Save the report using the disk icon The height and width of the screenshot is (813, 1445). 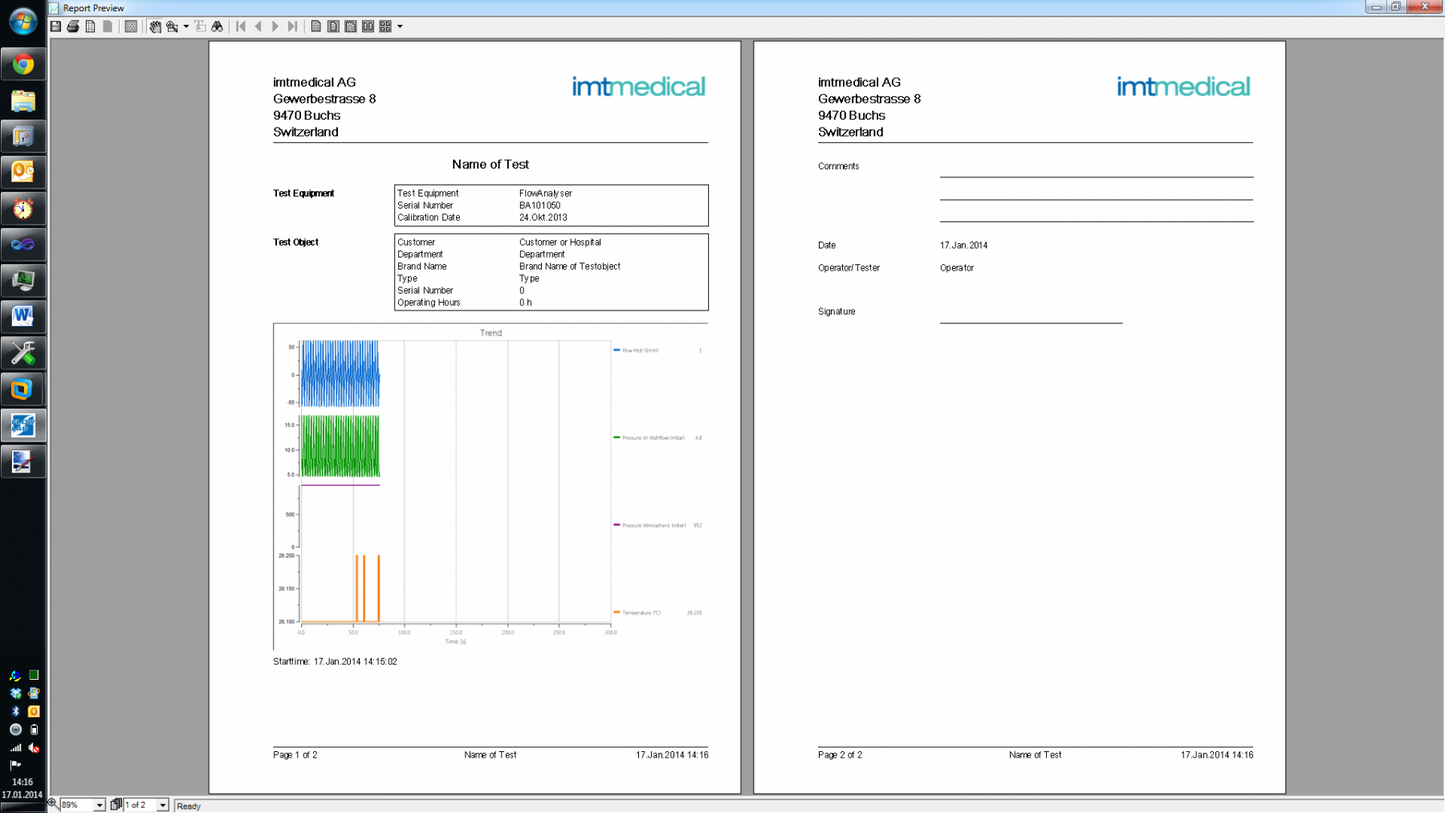click(55, 25)
